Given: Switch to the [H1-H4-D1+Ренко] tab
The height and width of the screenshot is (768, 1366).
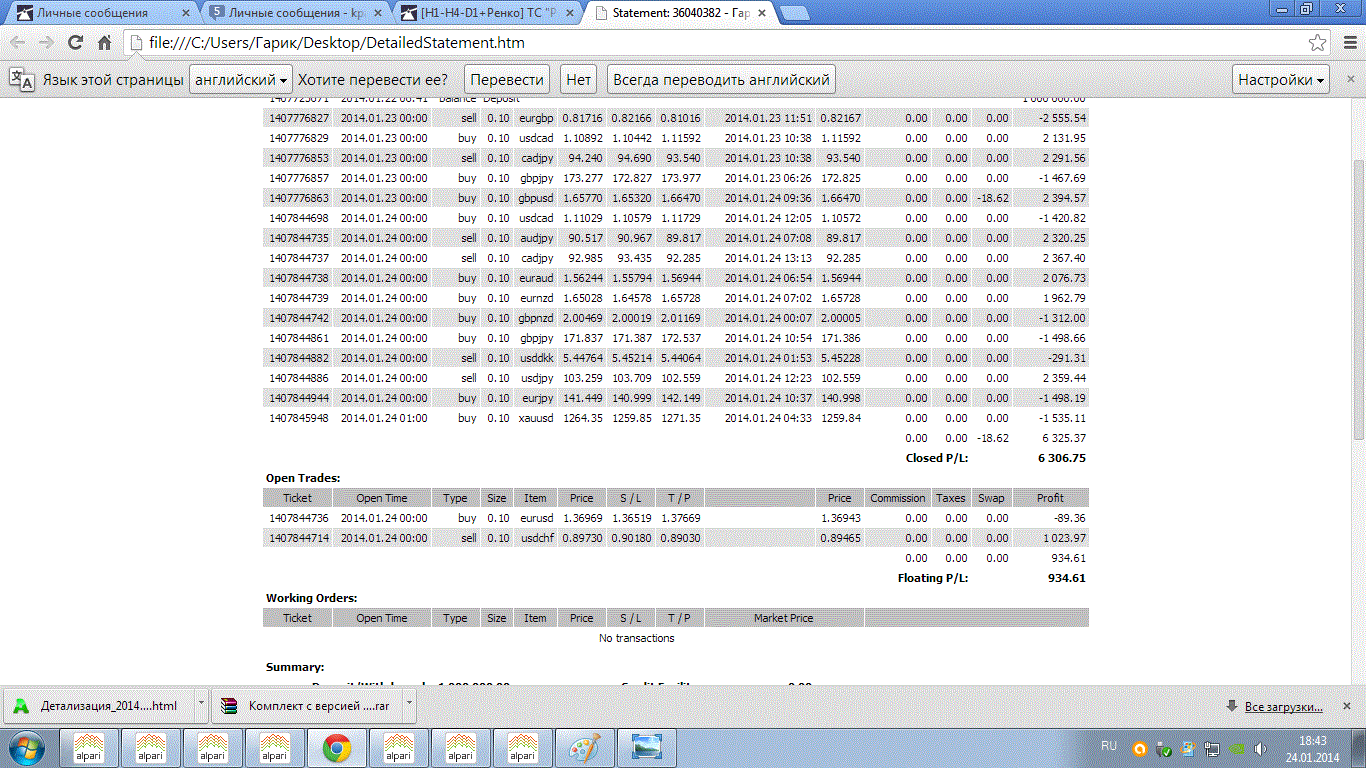Looking at the screenshot, I should (x=487, y=13).
